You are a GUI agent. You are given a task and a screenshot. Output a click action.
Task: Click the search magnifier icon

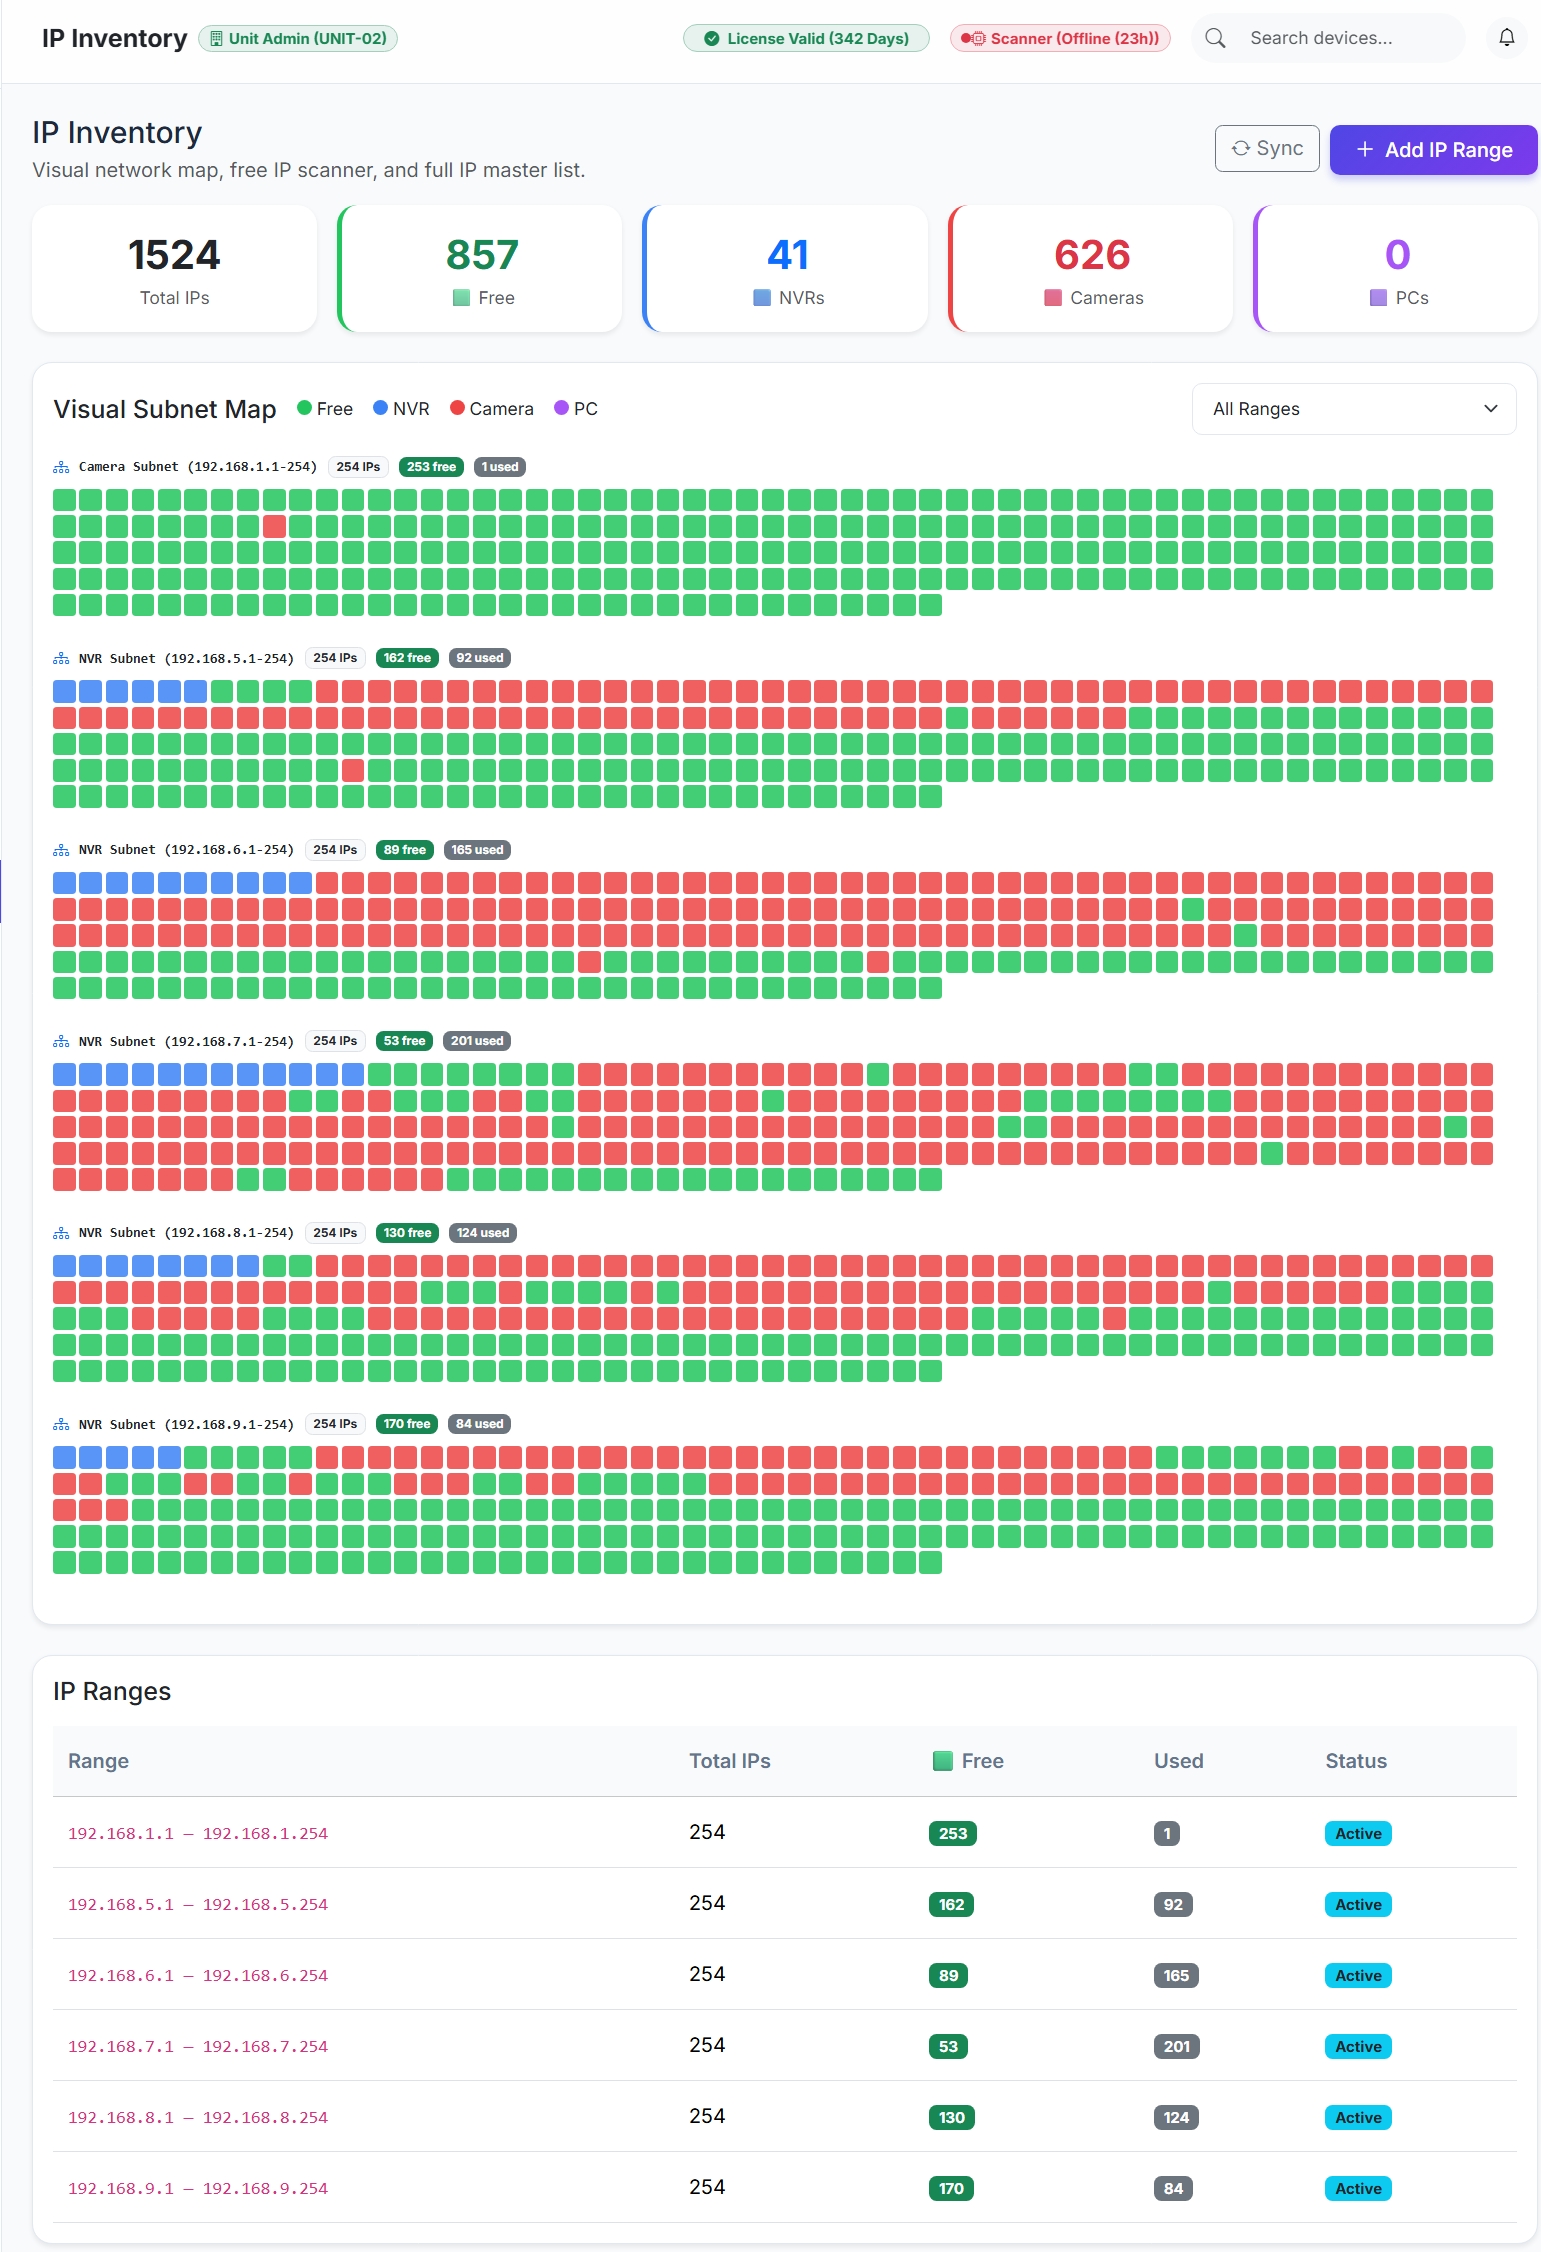(1215, 38)
